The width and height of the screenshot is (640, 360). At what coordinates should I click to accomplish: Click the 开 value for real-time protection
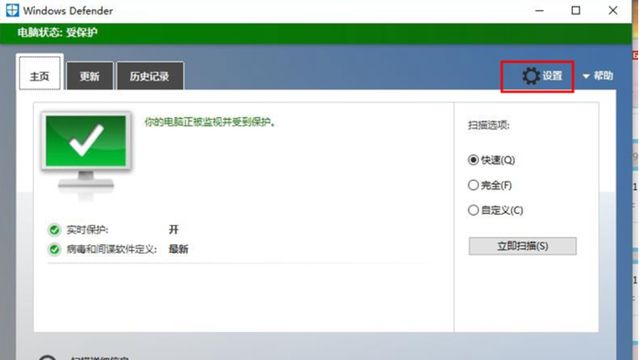(x=173, y=229)
